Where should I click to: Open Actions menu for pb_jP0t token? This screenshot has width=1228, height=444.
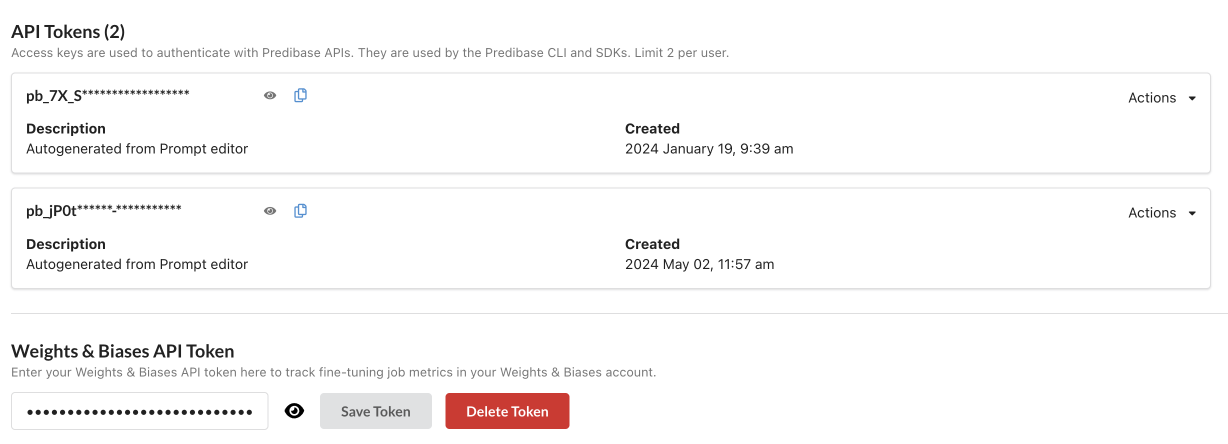(1152, 213)
